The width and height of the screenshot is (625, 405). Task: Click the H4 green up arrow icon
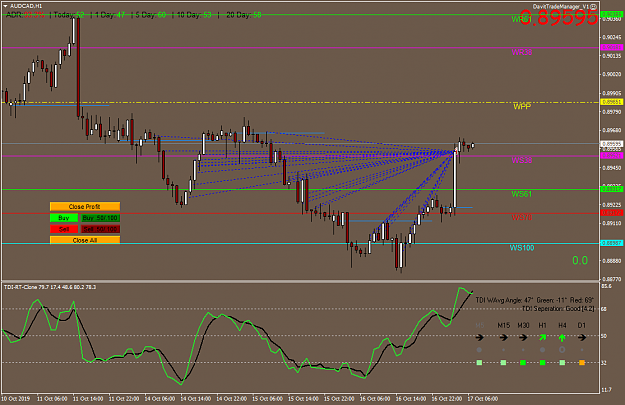pyautogui.click(x=562, y=338)
